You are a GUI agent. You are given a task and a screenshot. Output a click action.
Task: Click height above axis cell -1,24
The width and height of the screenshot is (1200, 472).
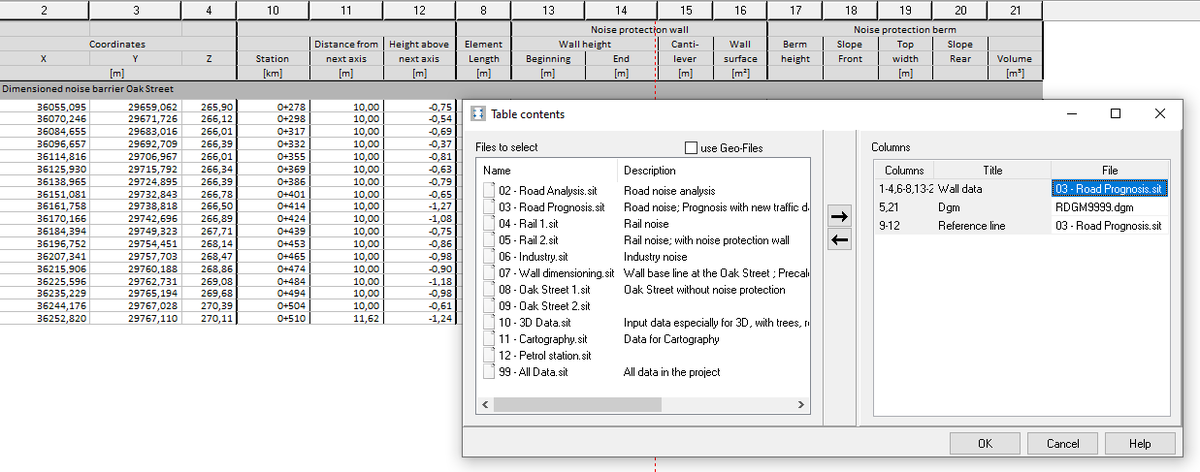click(x=418, y=318)
